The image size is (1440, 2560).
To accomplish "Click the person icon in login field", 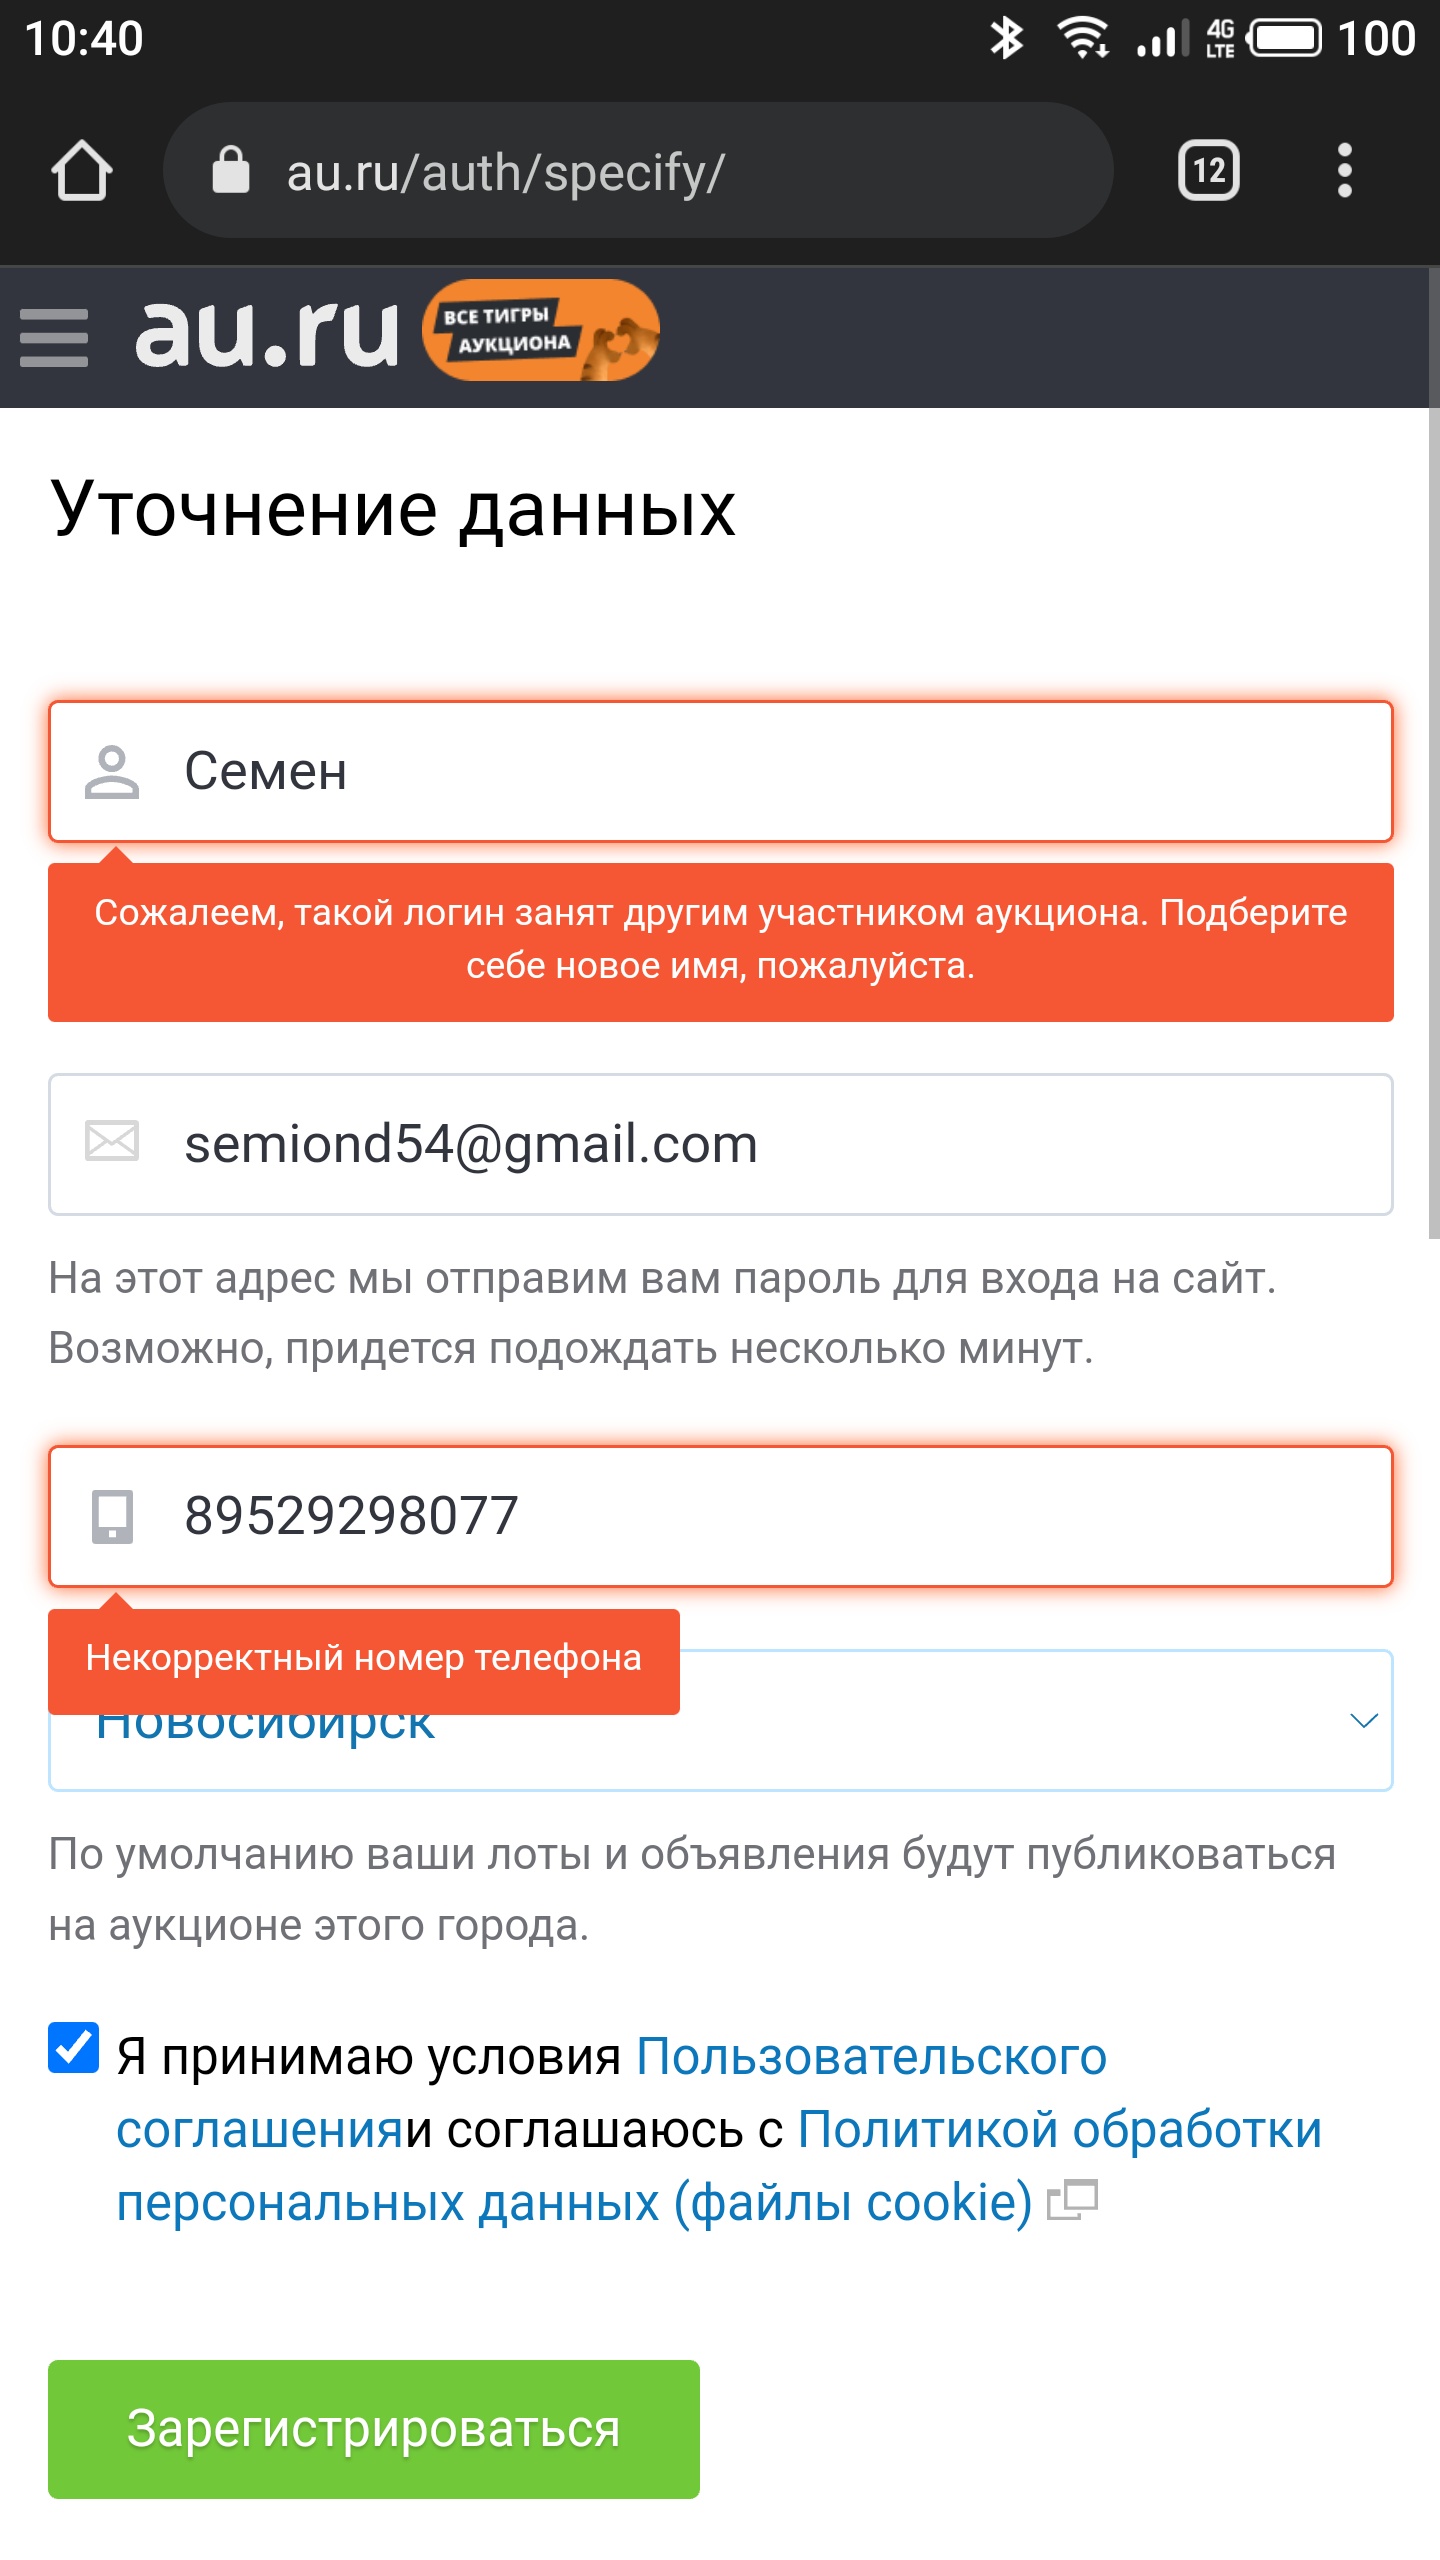I will pyautogui.click(x=111, y=772).
